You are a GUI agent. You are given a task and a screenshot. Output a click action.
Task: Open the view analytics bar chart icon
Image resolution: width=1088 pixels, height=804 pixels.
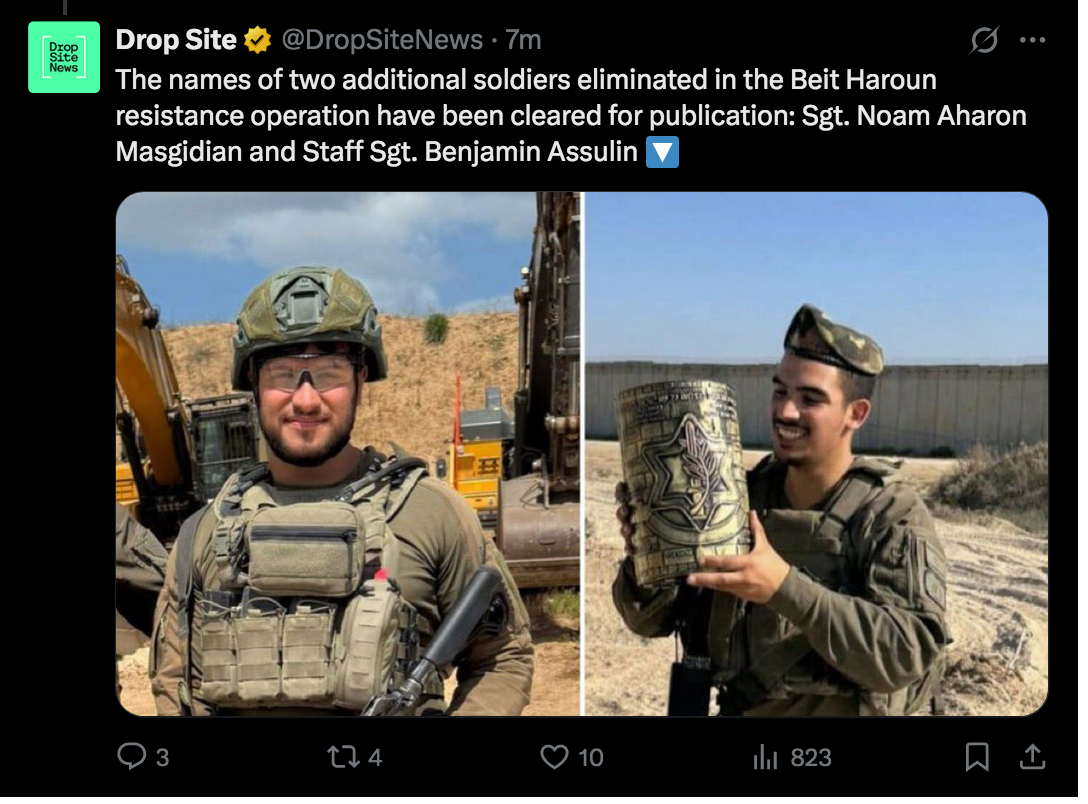click(x=765, y=757)
